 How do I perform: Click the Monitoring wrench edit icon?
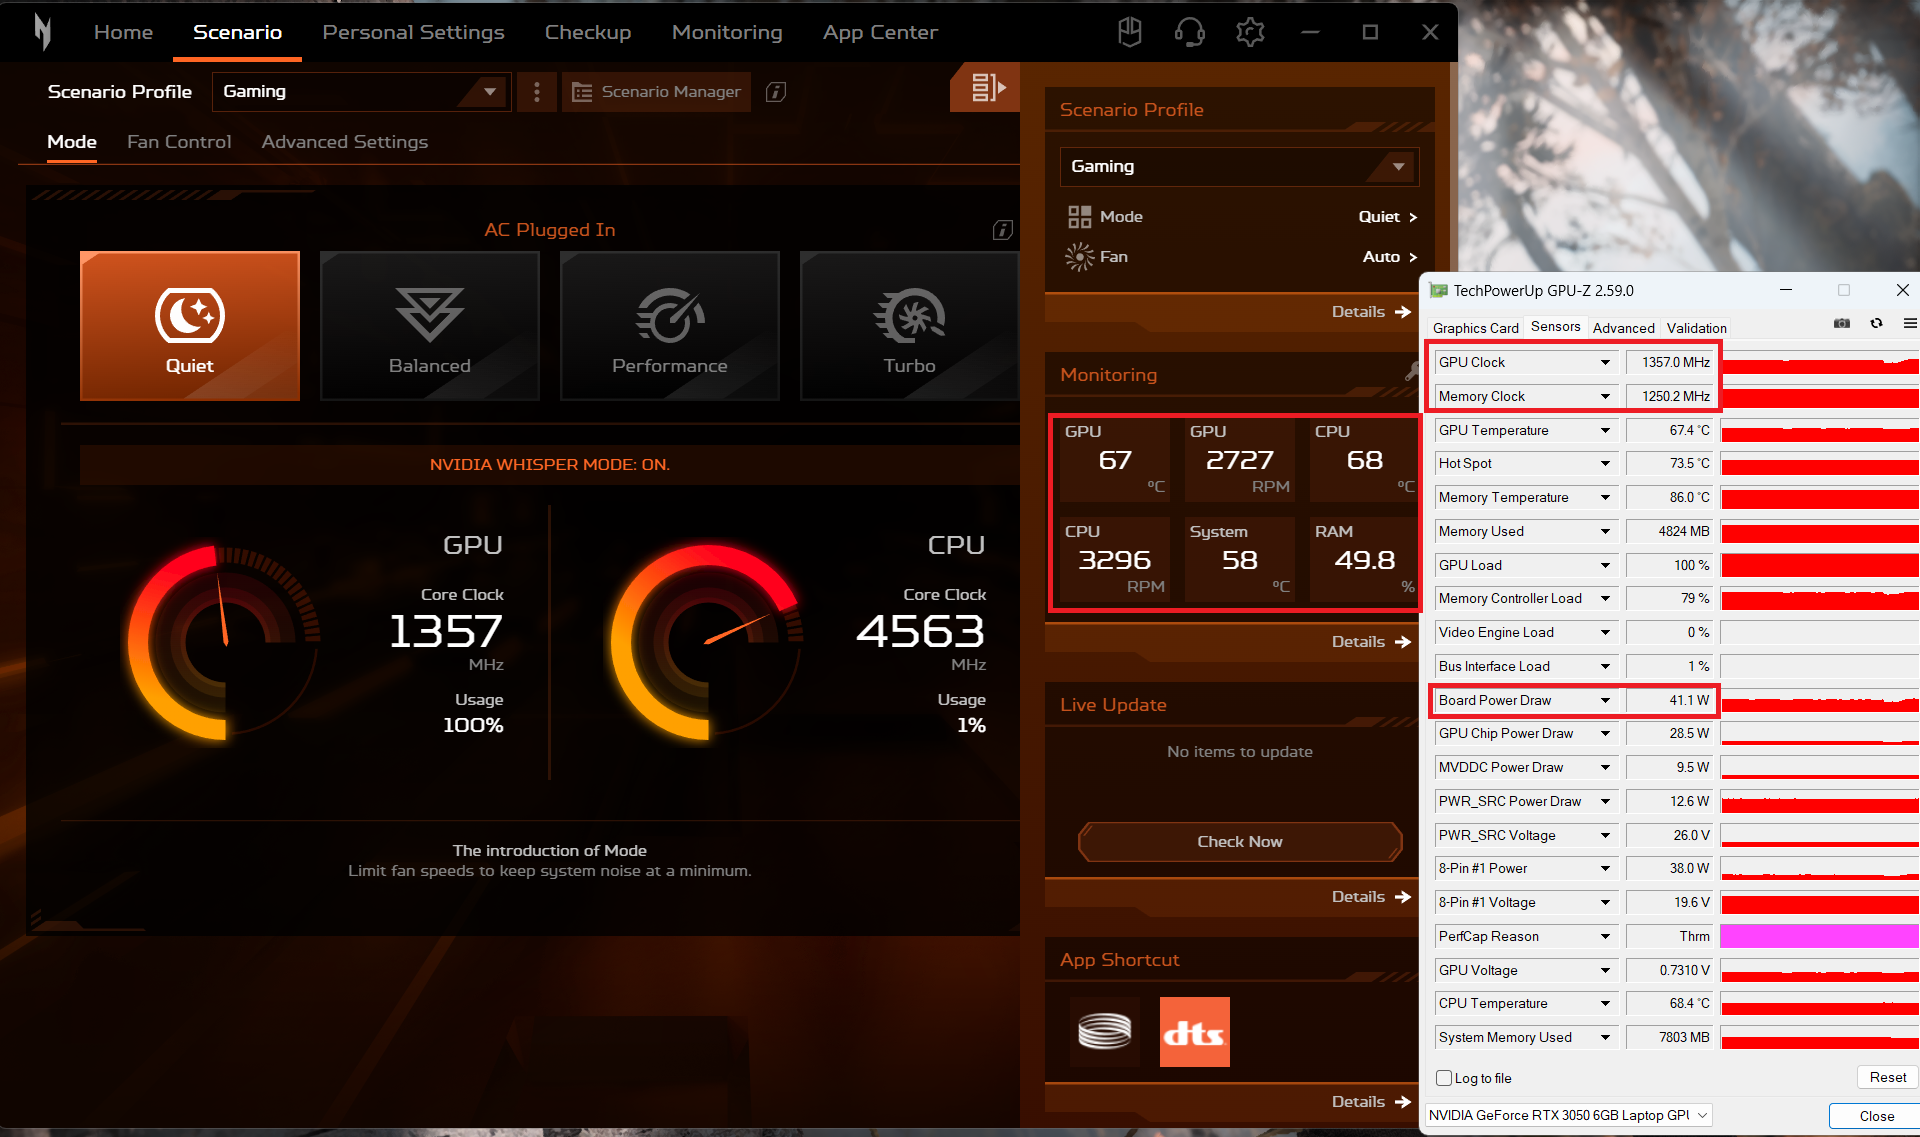tap(1412, 372)
